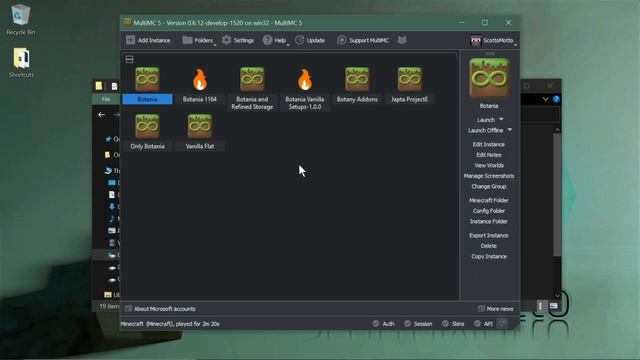Click back arrow in File Explorer
Screen dimensions: 640x360
[x=101, y=115]
